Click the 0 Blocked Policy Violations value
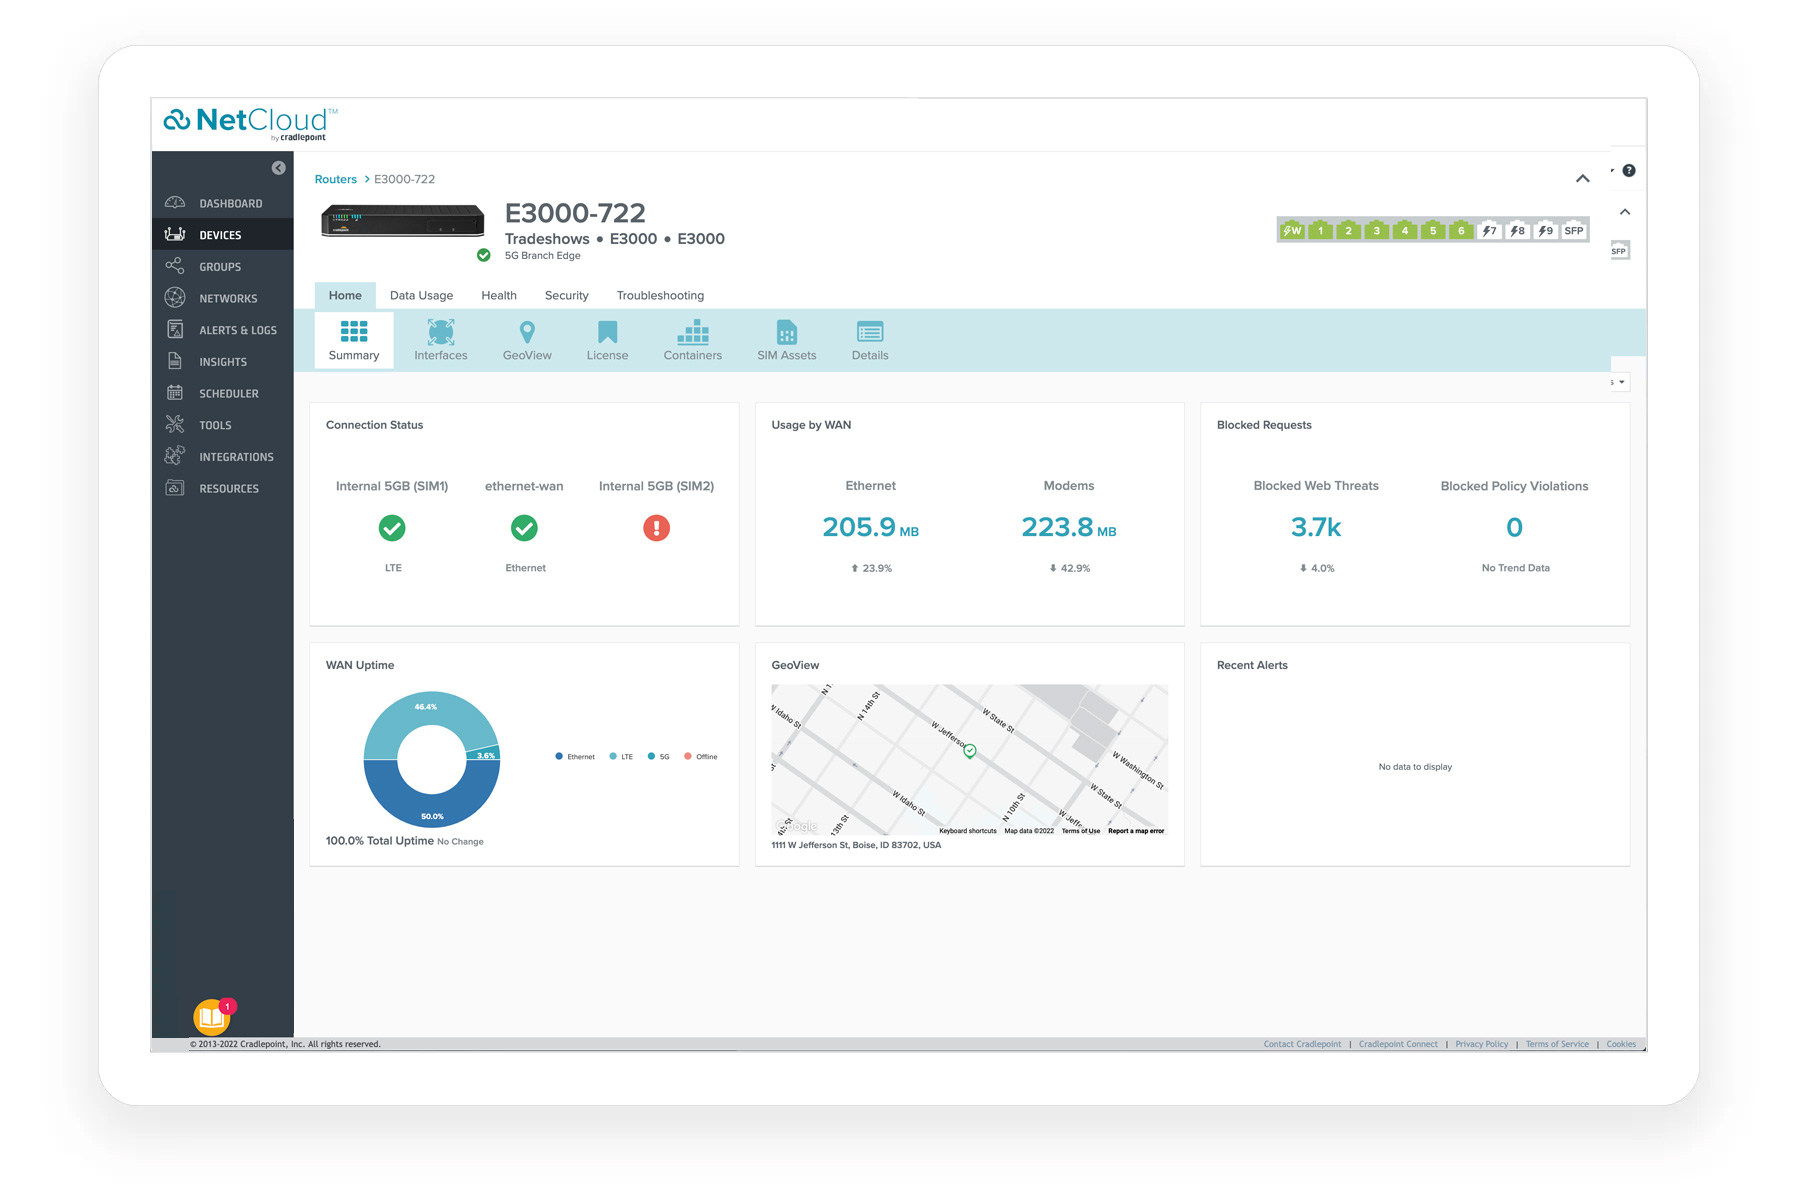1800x1195 pixels. (1514, 527)
